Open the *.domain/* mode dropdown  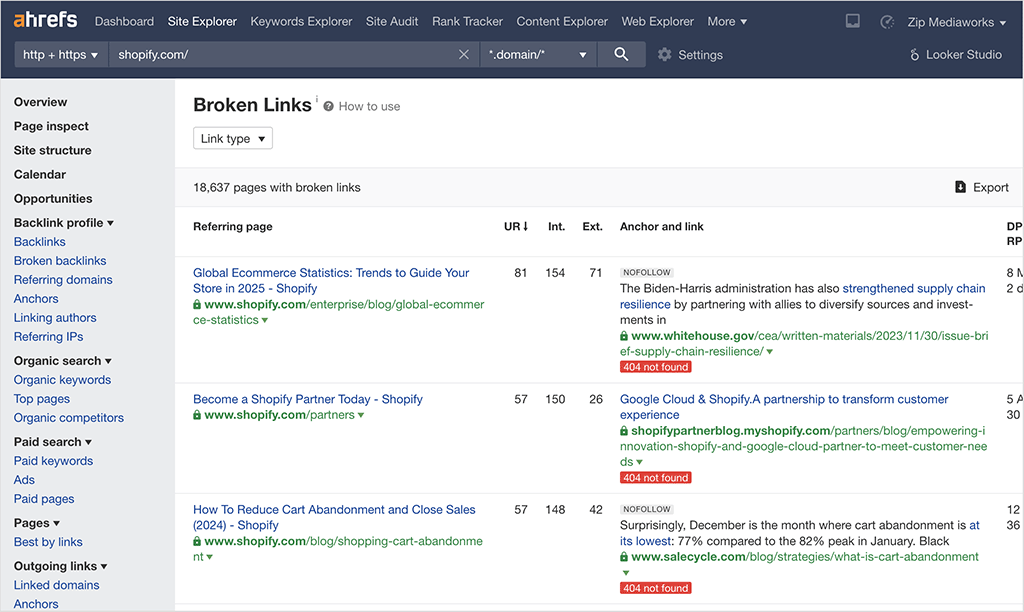[x=537, y=55]
